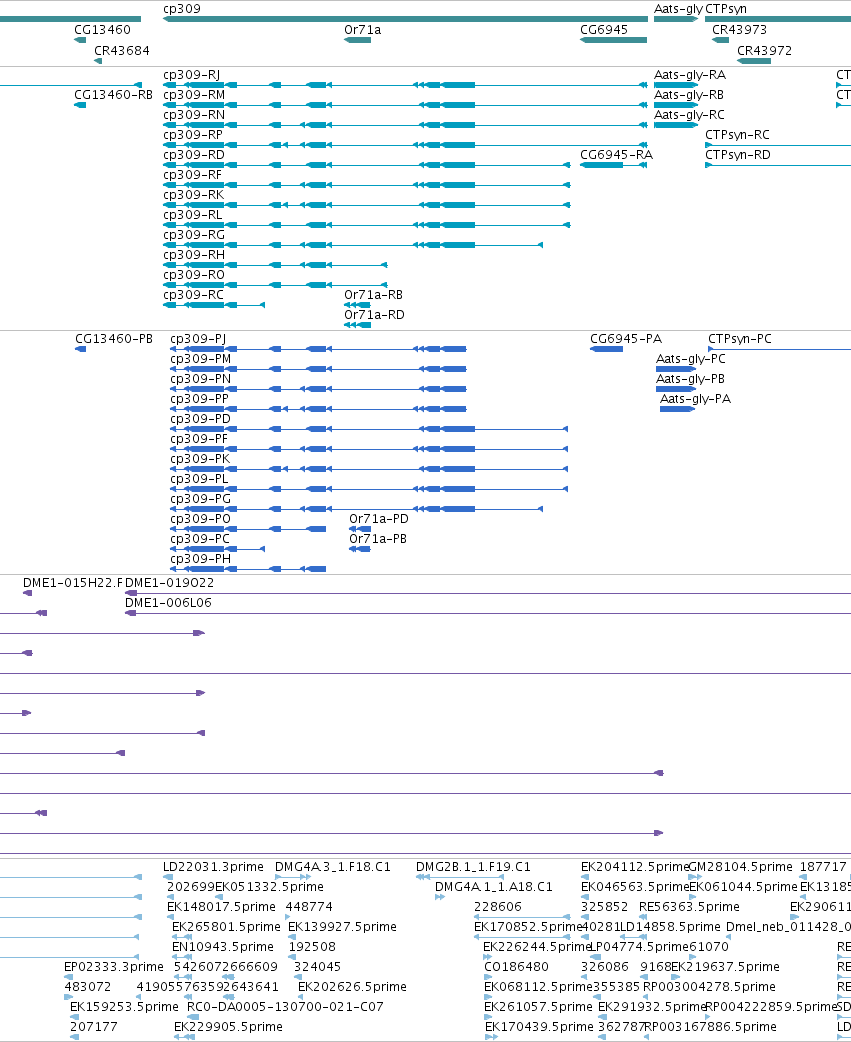
Task: Open EST label EK148017.5prime
Action: pos(221,906)
